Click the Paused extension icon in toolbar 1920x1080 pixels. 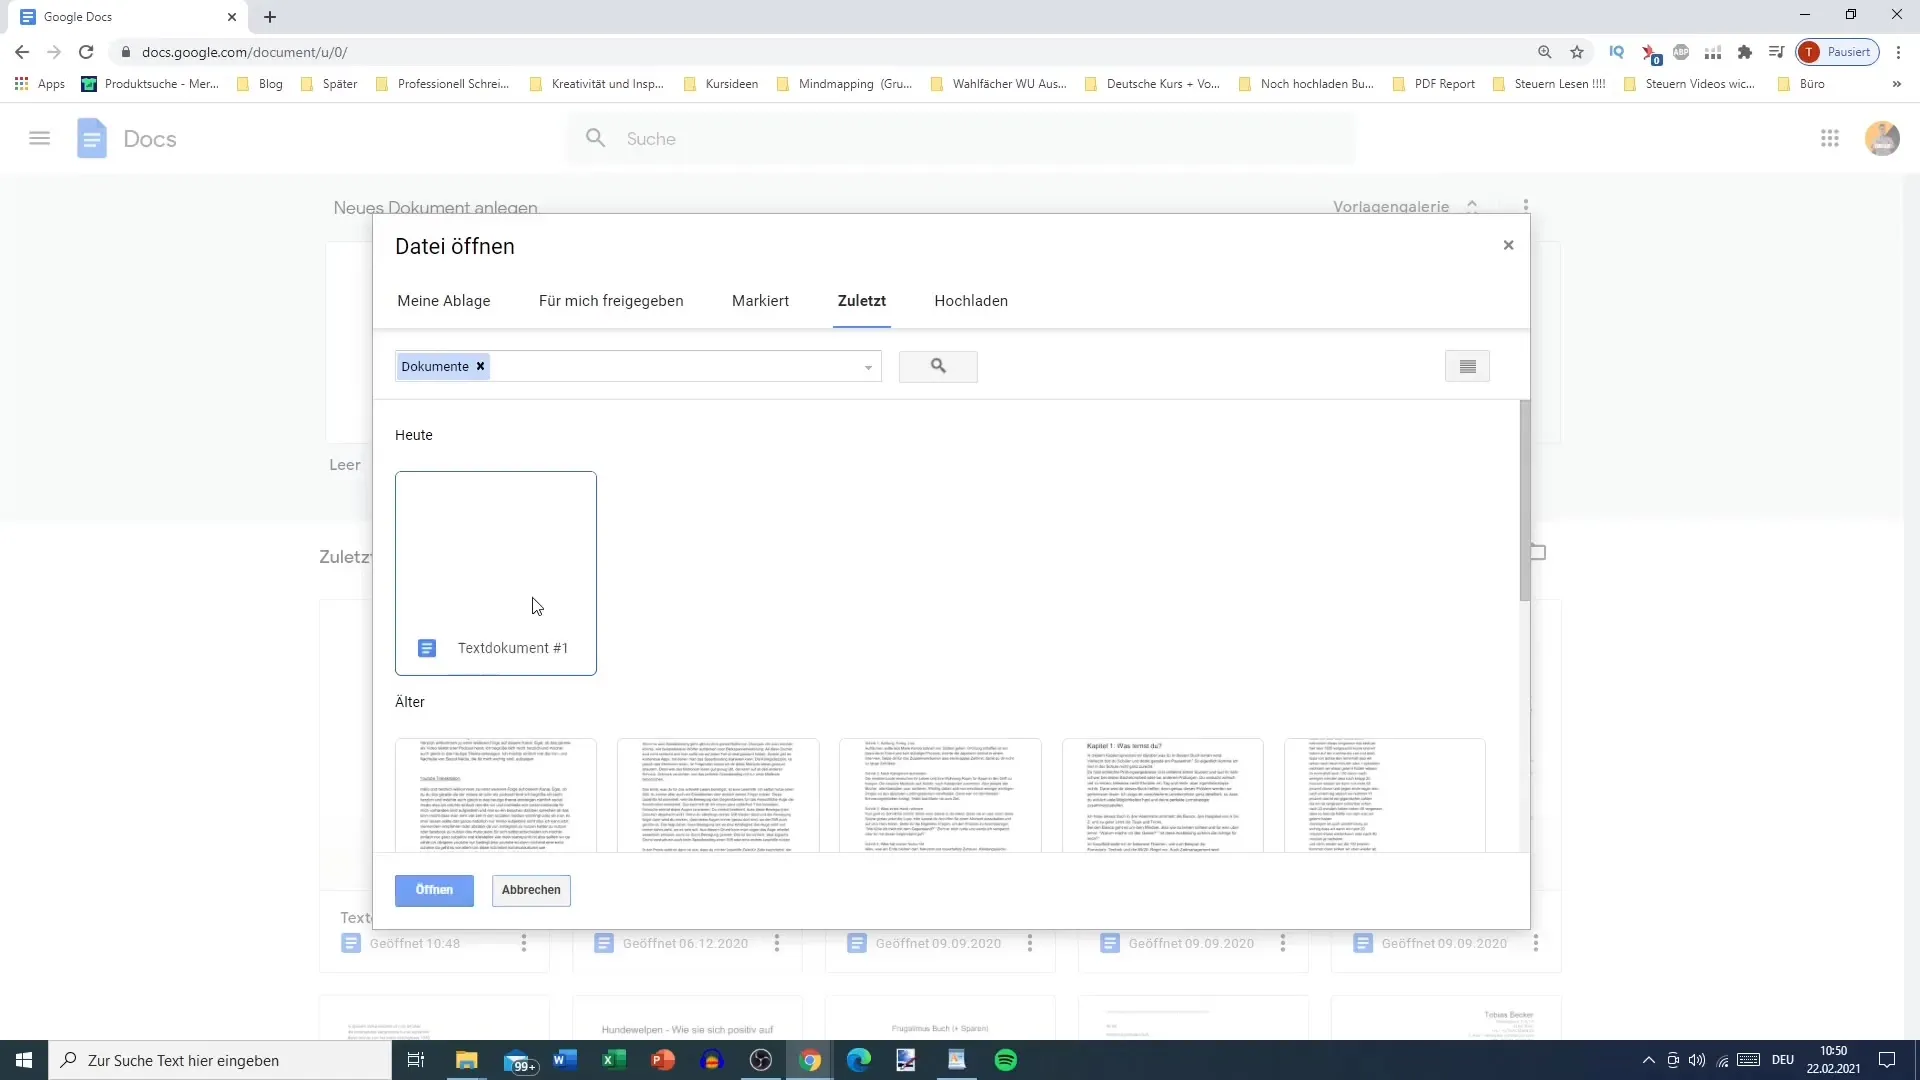[1842, 51]
